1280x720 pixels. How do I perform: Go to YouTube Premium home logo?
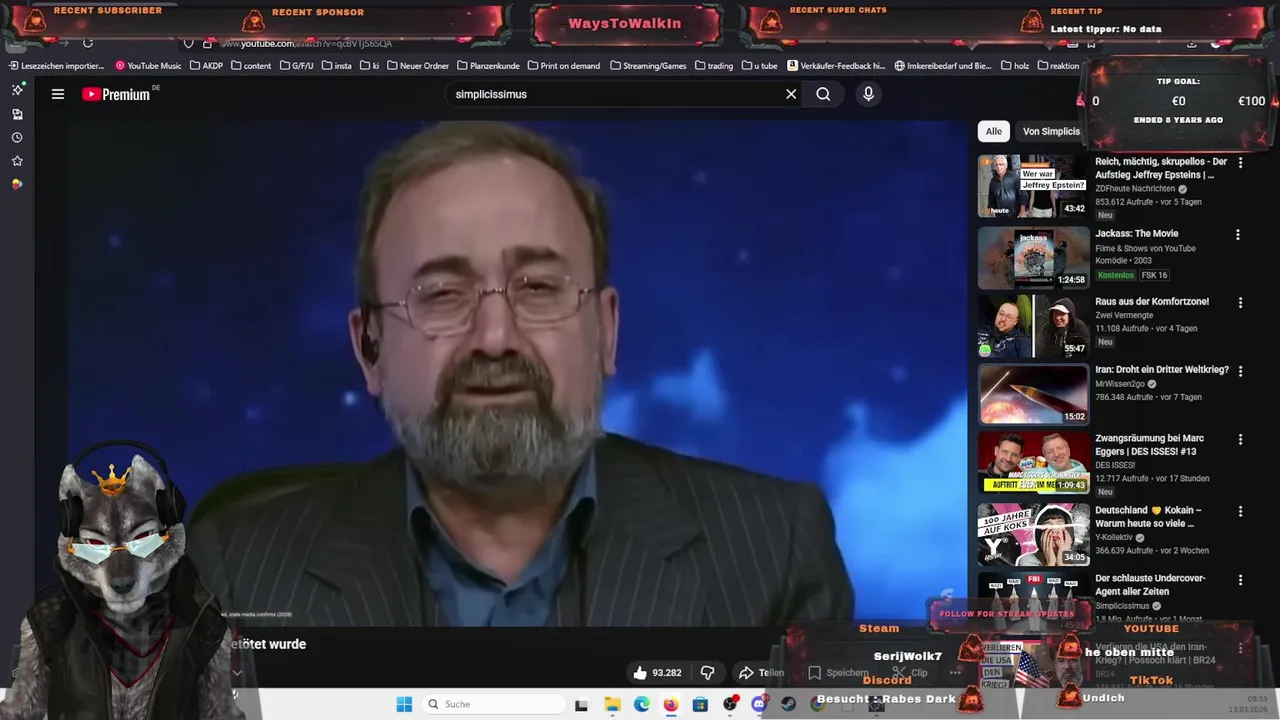(116, 94)
